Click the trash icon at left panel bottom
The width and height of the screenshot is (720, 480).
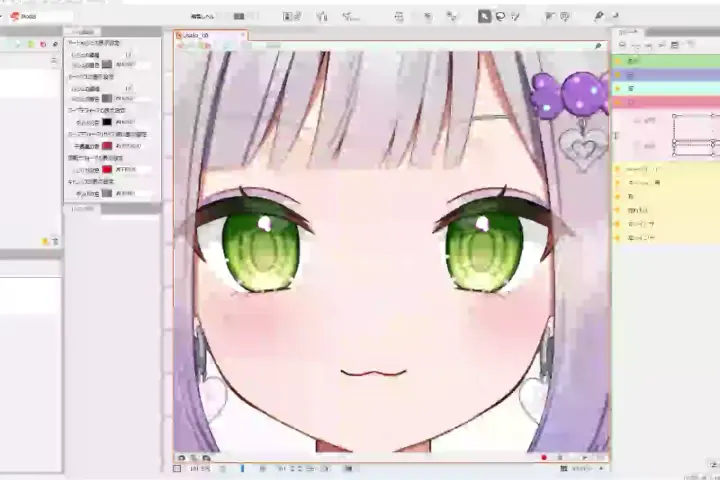tap(55, 241)
